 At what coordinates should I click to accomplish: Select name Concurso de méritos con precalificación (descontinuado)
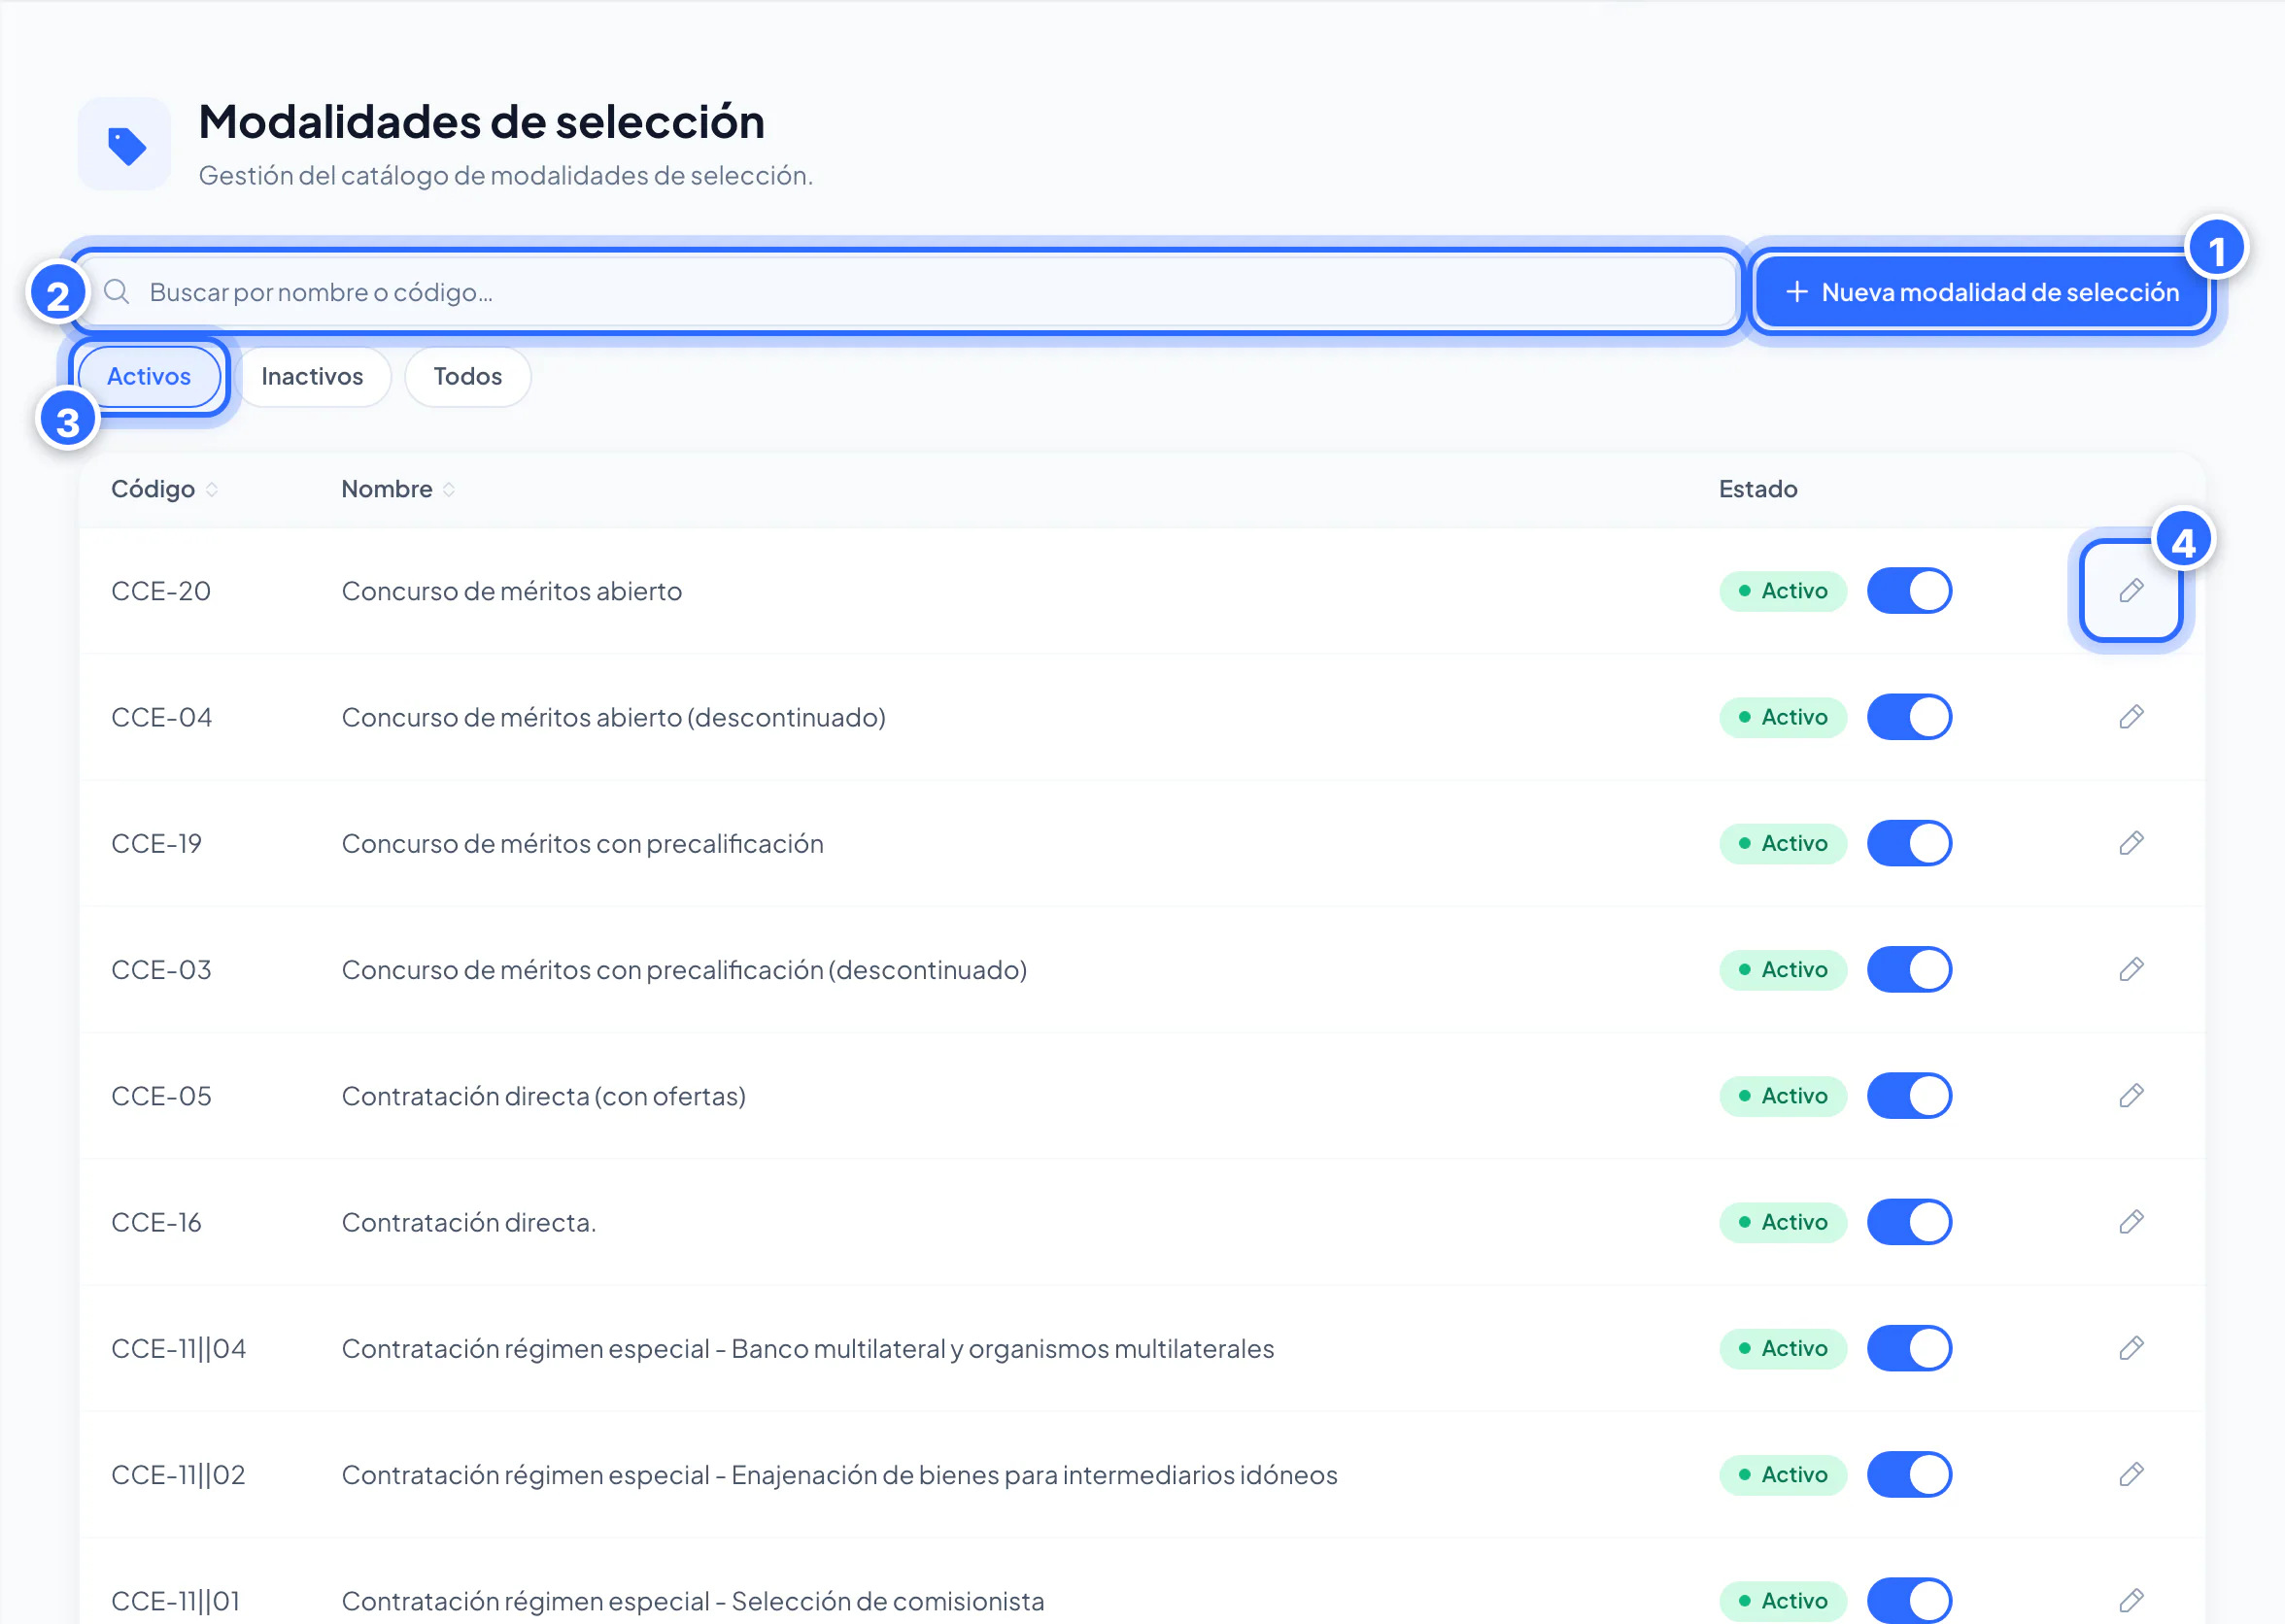684,970
